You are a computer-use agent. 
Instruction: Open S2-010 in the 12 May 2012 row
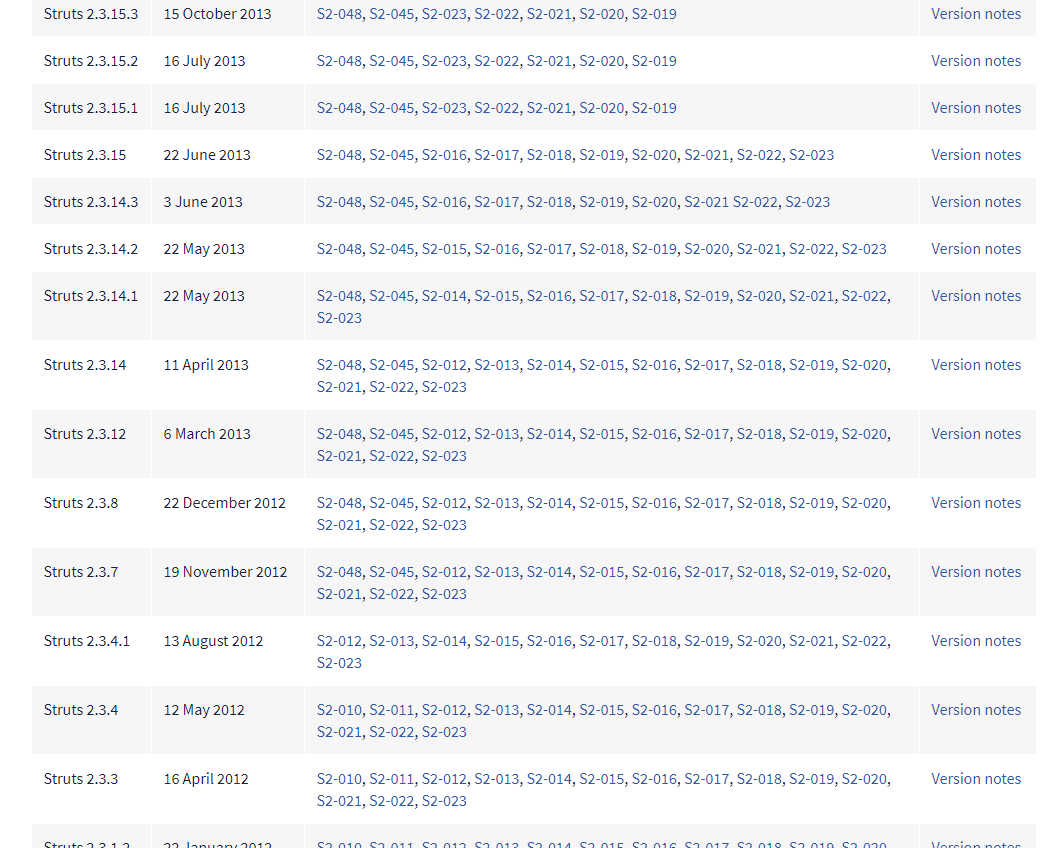click(340, 710)
